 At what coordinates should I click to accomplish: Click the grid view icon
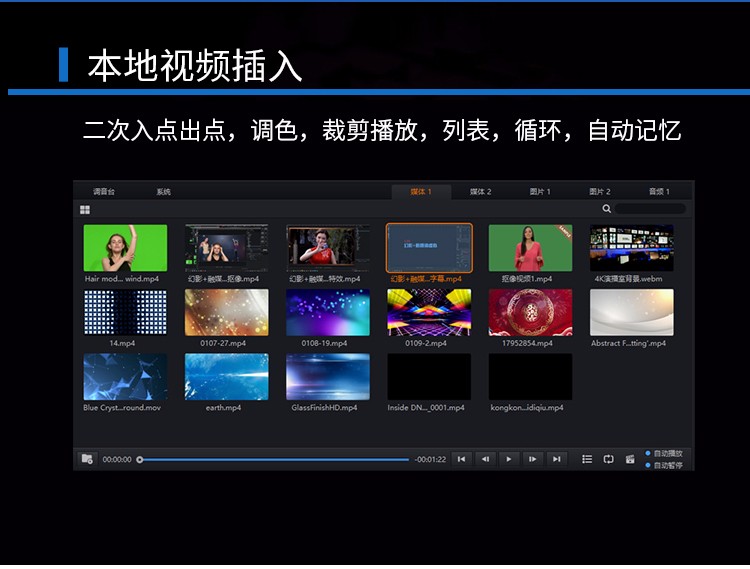[x=85, y=210]
